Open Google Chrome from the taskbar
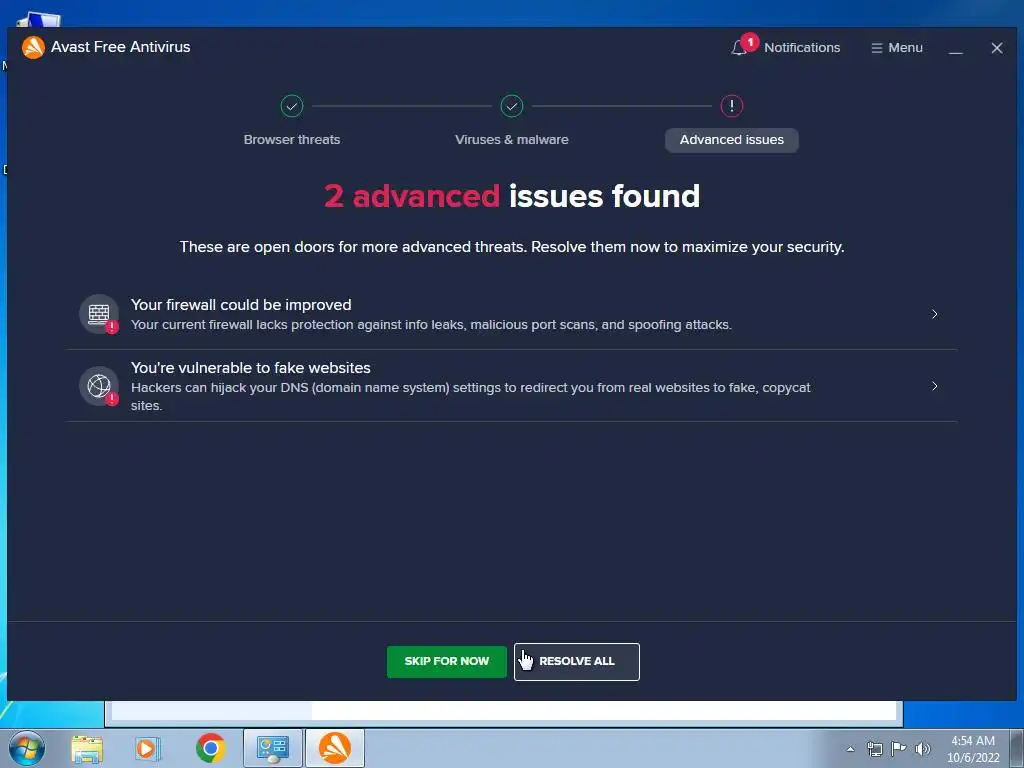Image resolution: width=1024 pixels, height=768 pixels. 210,748
